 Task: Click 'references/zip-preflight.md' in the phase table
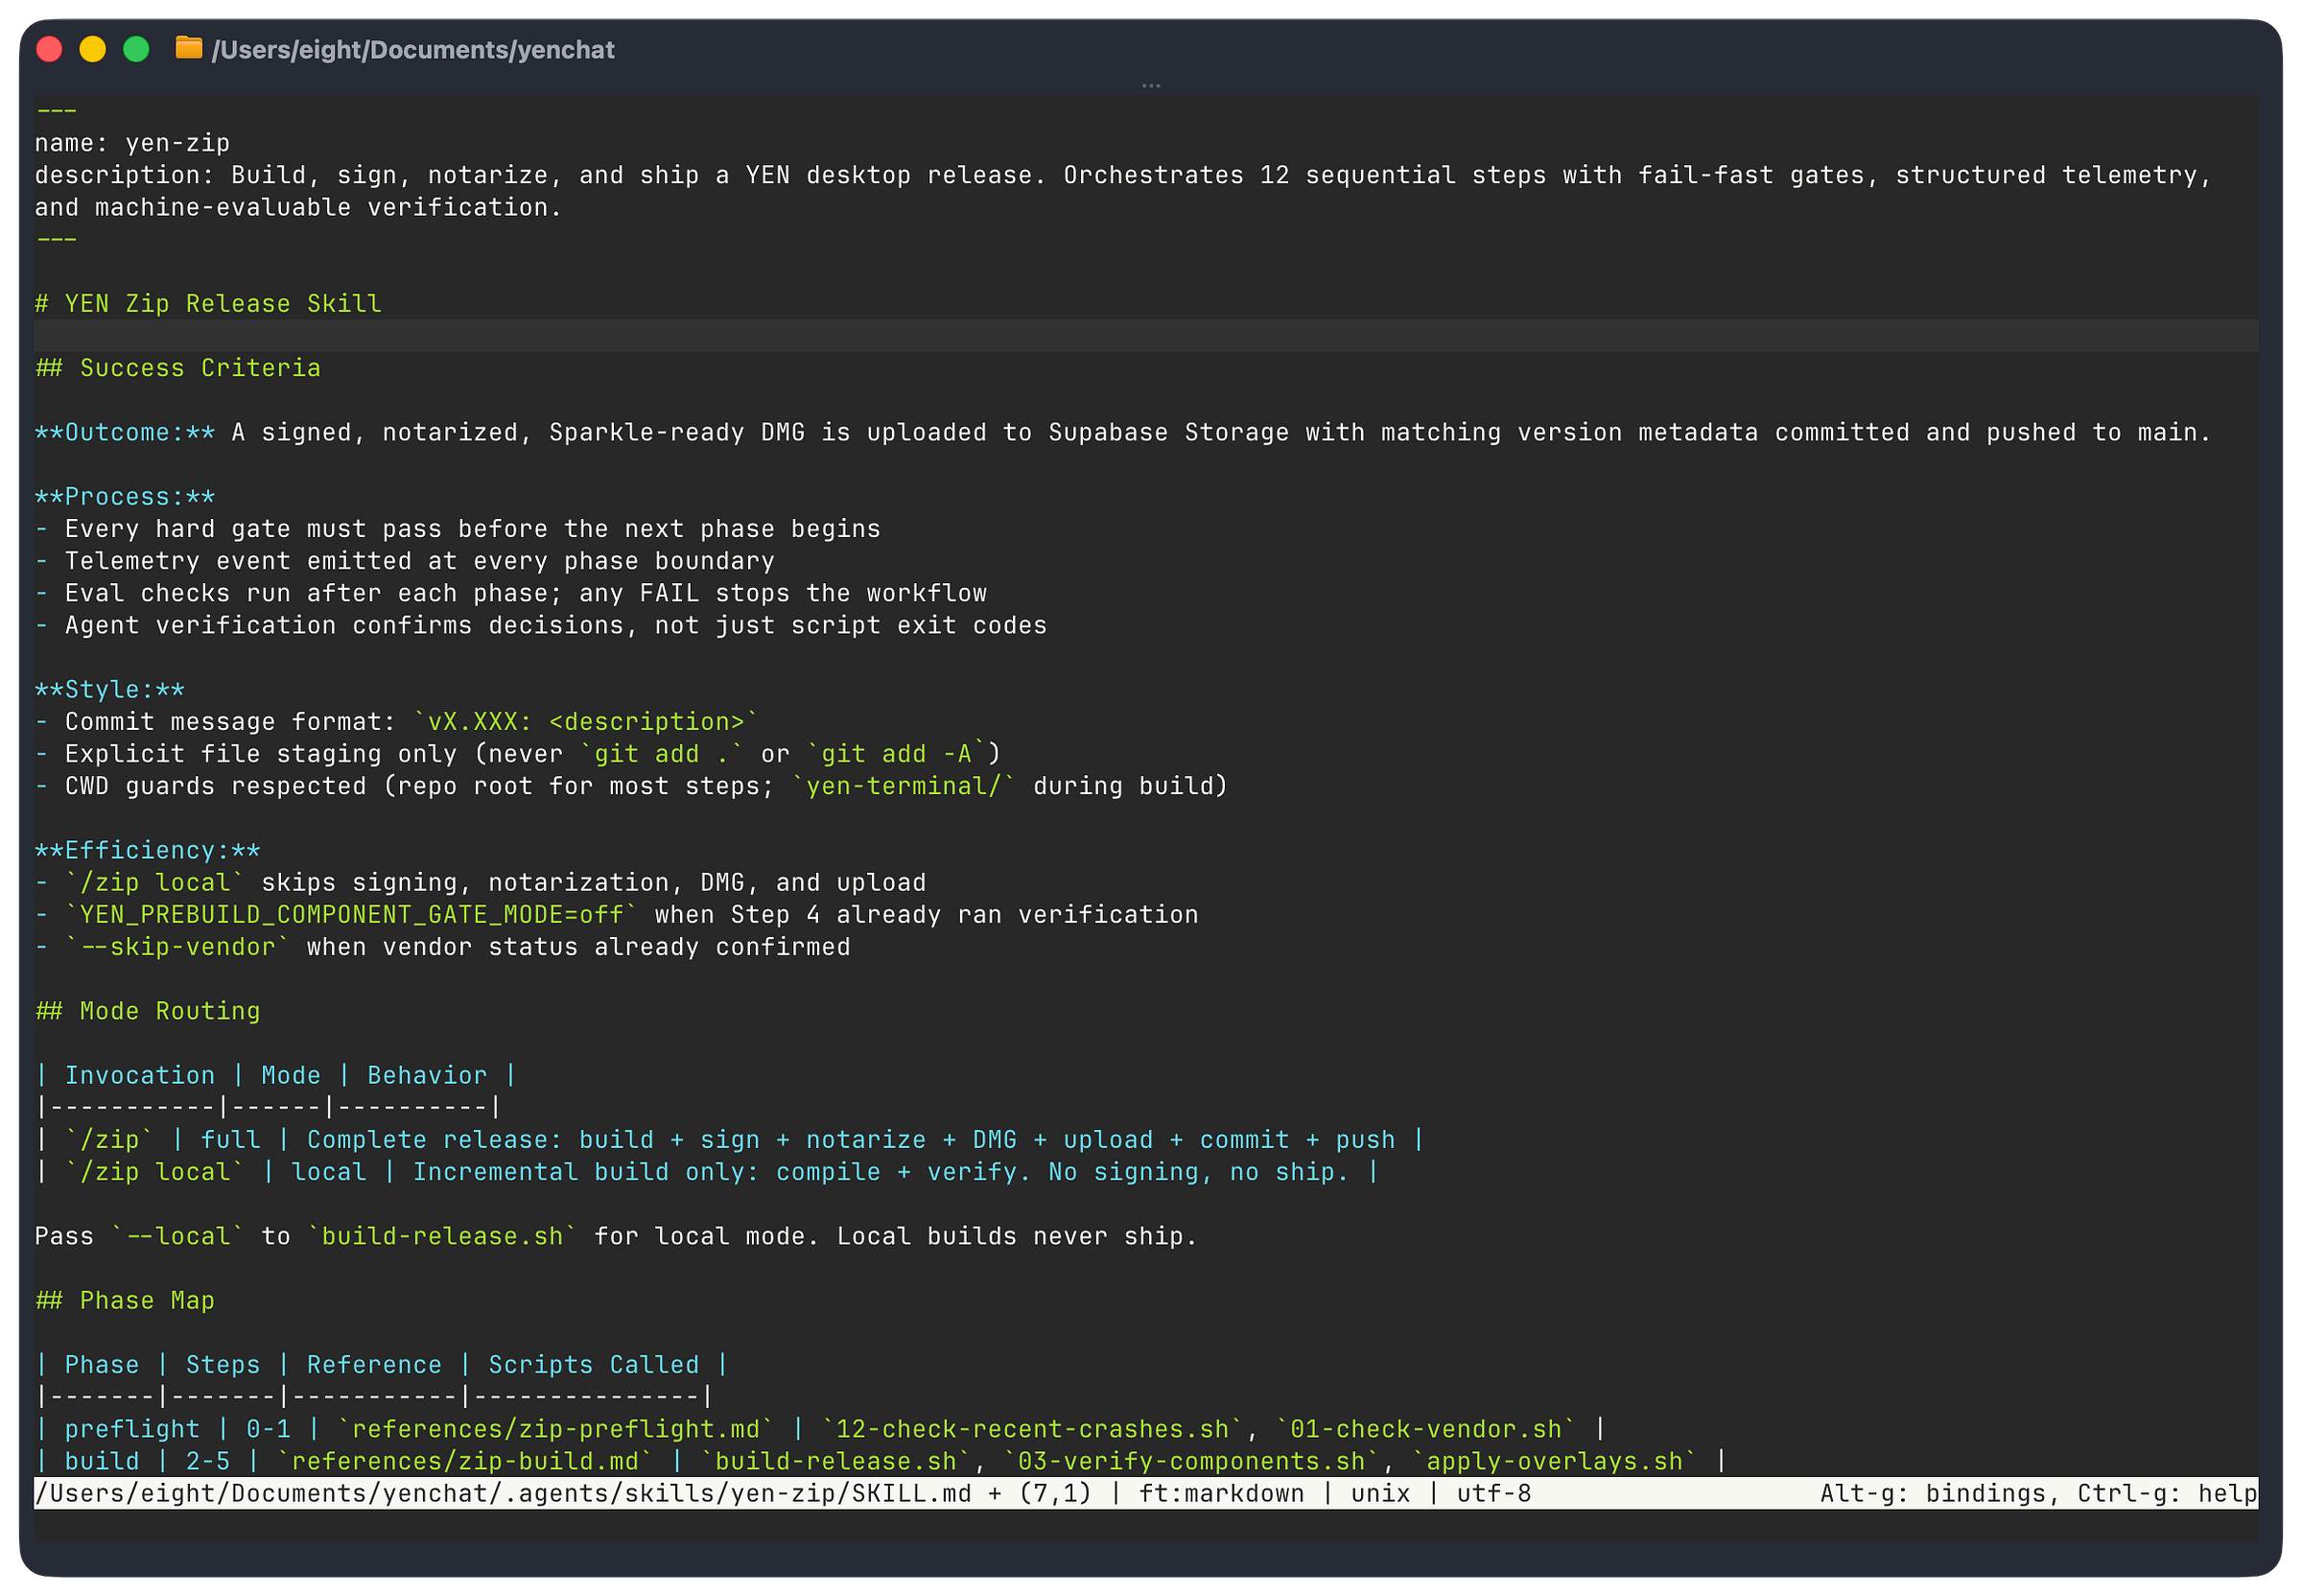point(555,1430)
